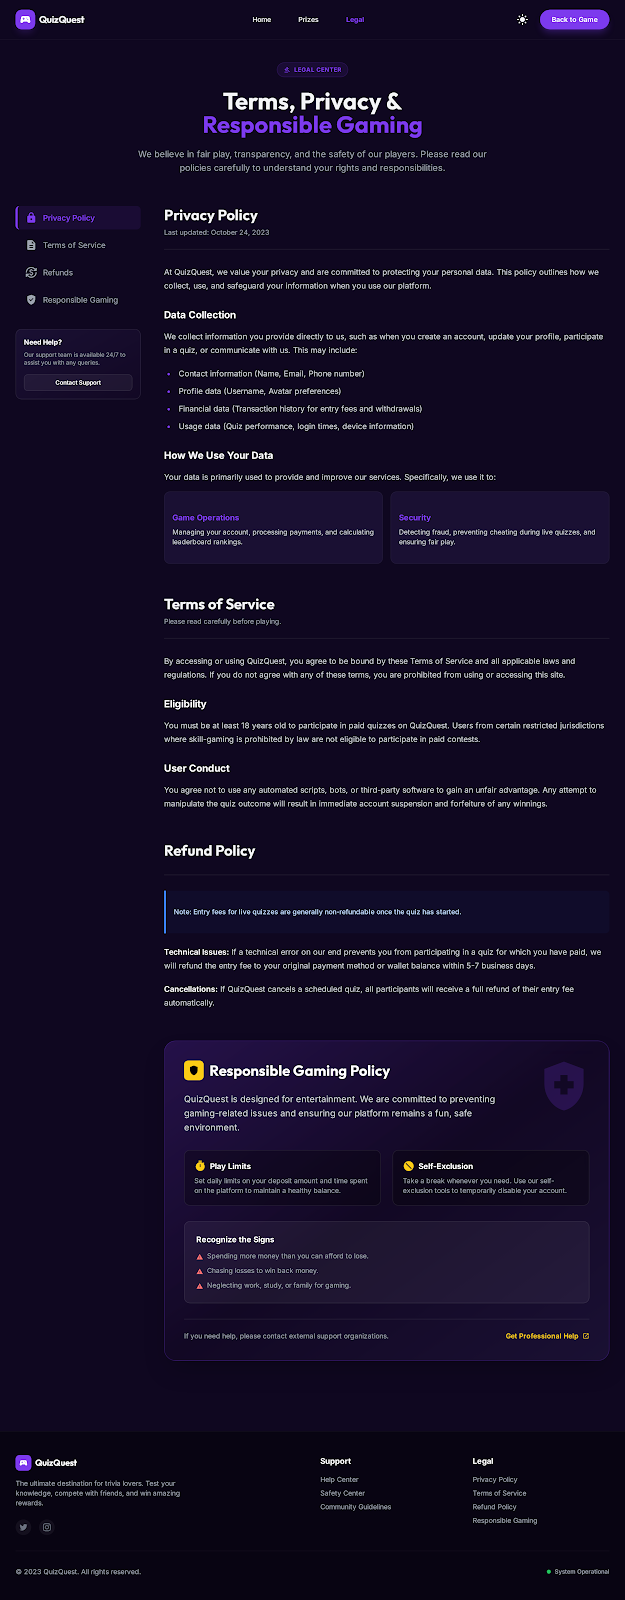Viewport: 625px width, 1600px height.
Task: Click the Self-Exclusion clock icon
Action: (x=407, y=1166)
